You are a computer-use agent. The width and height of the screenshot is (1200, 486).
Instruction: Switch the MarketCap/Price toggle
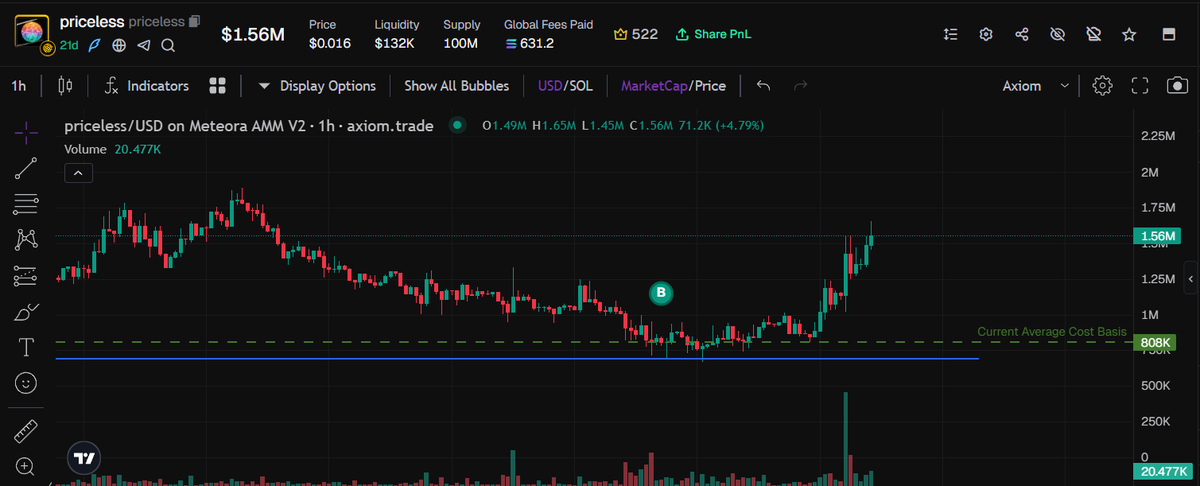pyautogui.click(x=673, y=86)
